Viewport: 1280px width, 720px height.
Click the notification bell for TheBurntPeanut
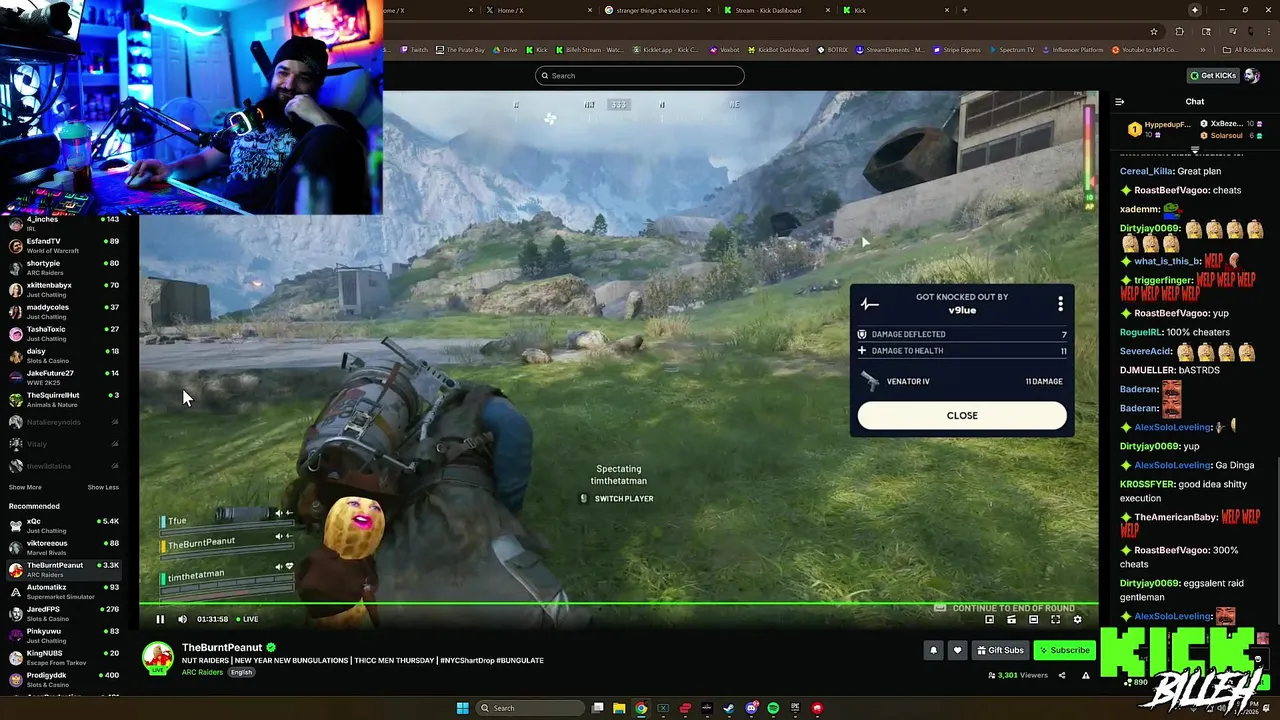point(933,650)
